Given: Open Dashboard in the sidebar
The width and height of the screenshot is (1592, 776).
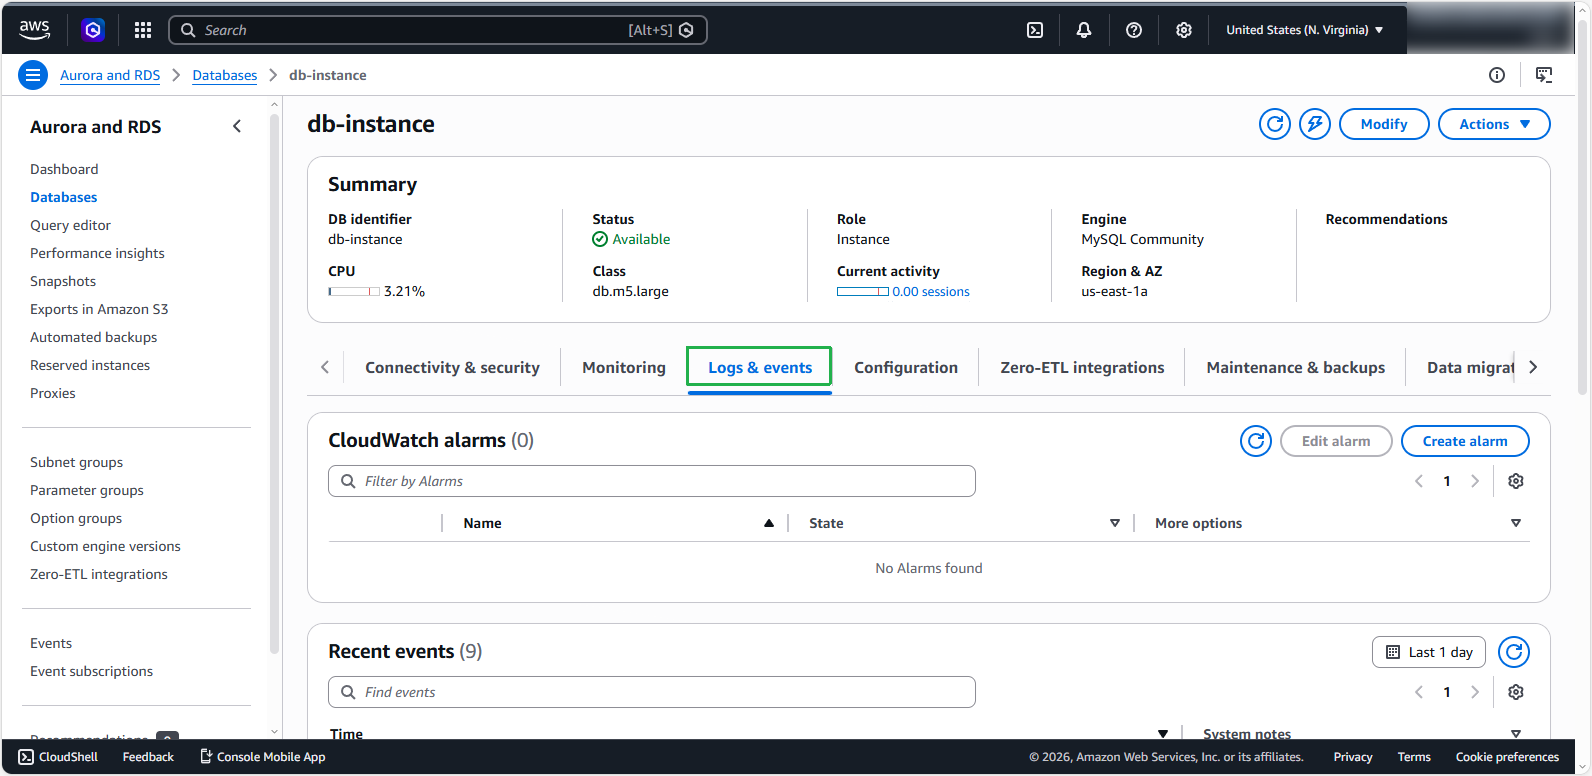Looking at the screenshot, I should pyautogui.click(x=64, y=169).
